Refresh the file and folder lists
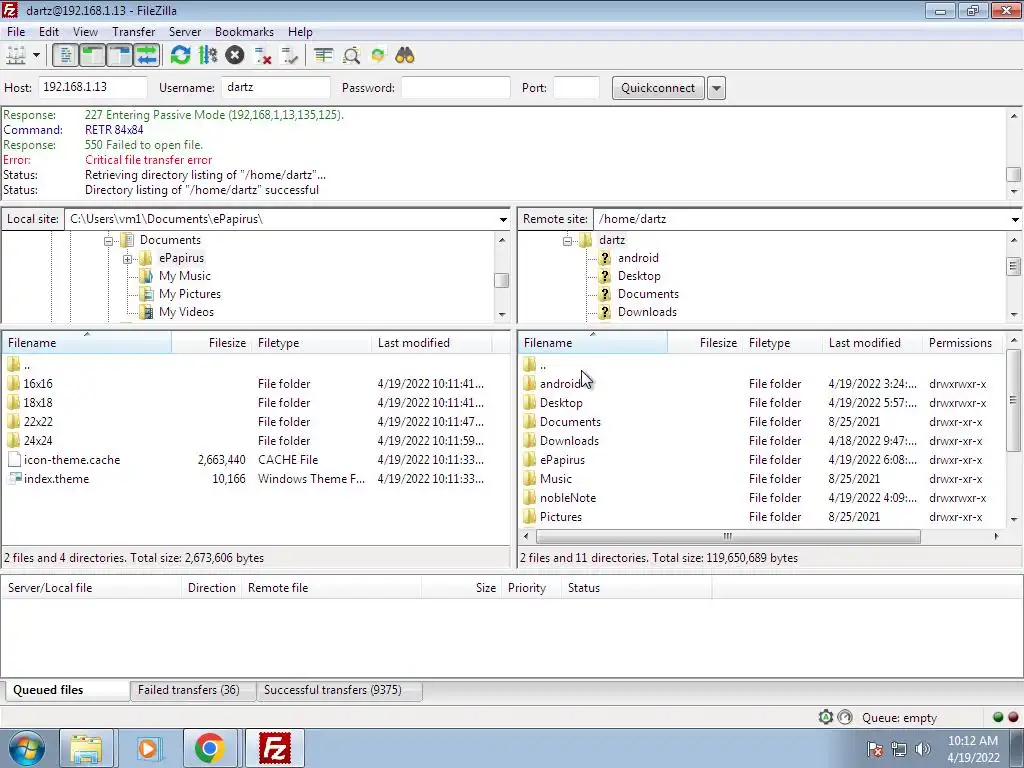The image size is (1024, 768). click(180, 56)
